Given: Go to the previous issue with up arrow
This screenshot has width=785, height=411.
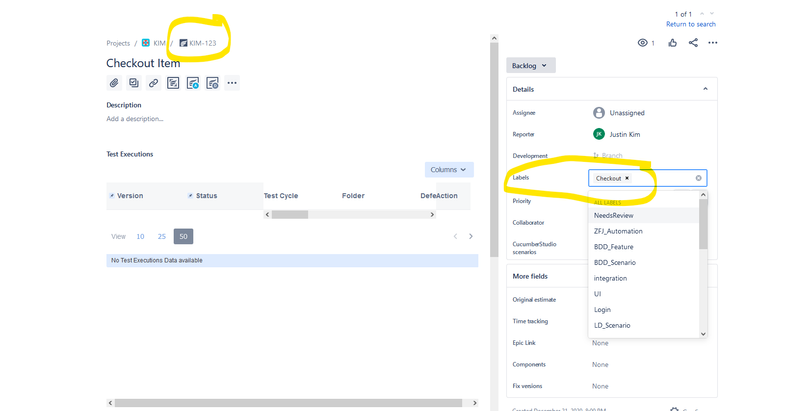Looking at the screenshot, I should click(702, 14).
